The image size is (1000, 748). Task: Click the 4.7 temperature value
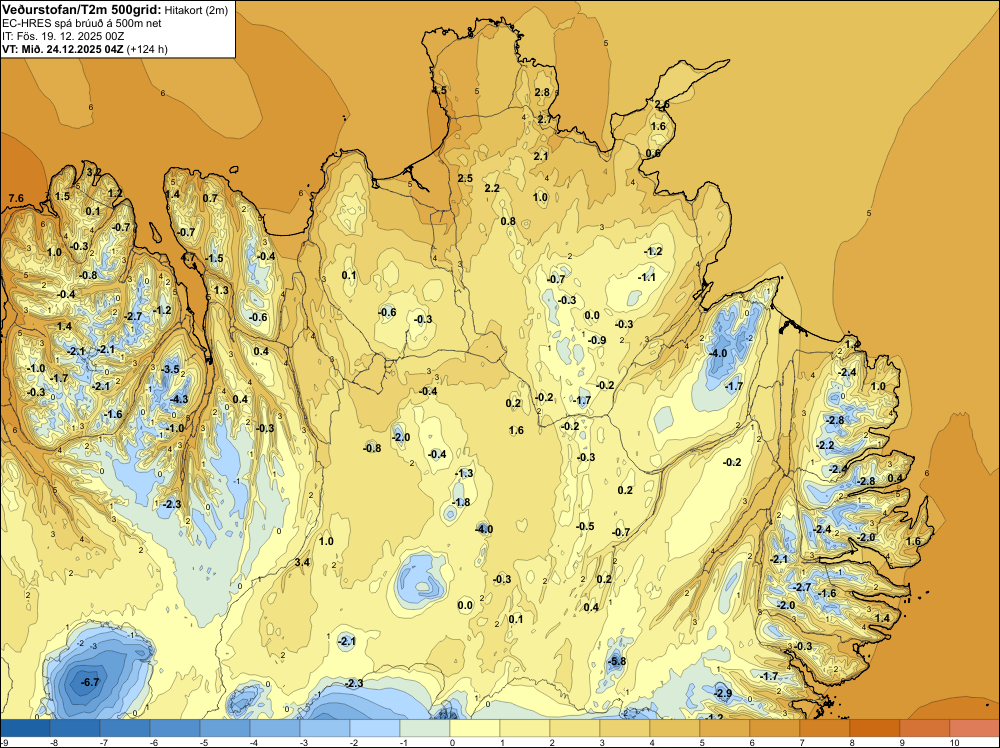(189, 258)
